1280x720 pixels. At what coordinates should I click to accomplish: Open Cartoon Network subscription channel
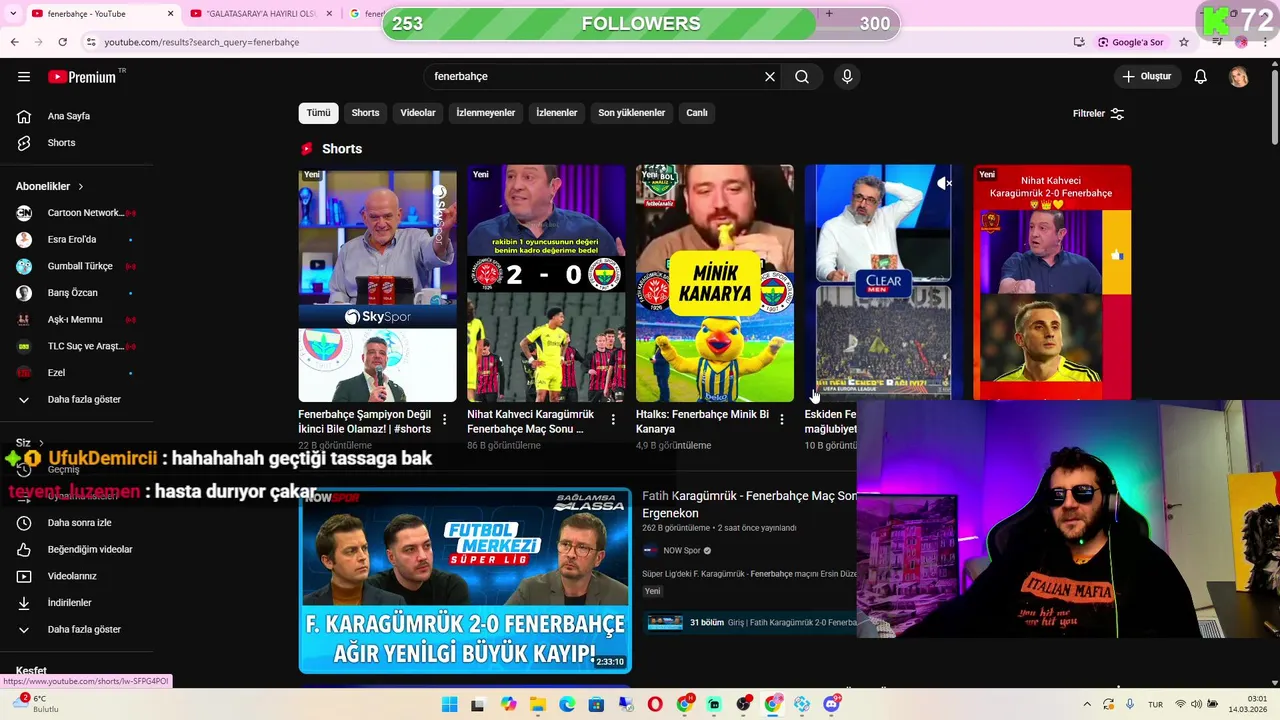(x=77, y=213)
